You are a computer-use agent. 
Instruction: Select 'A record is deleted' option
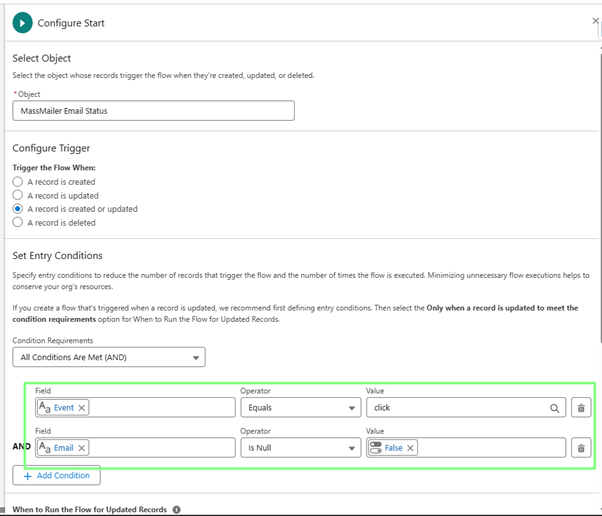click(x=18, y=223)
